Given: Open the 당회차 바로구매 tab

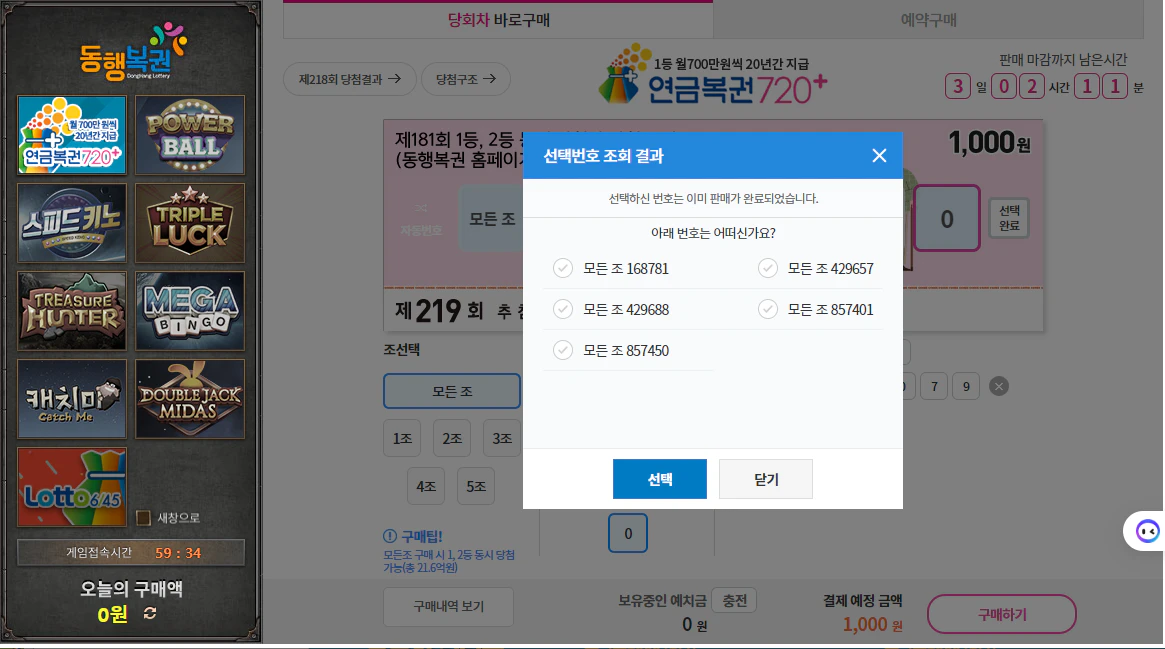Looking at the screenshot, I should pyautogui.click(x=498, y=20).
